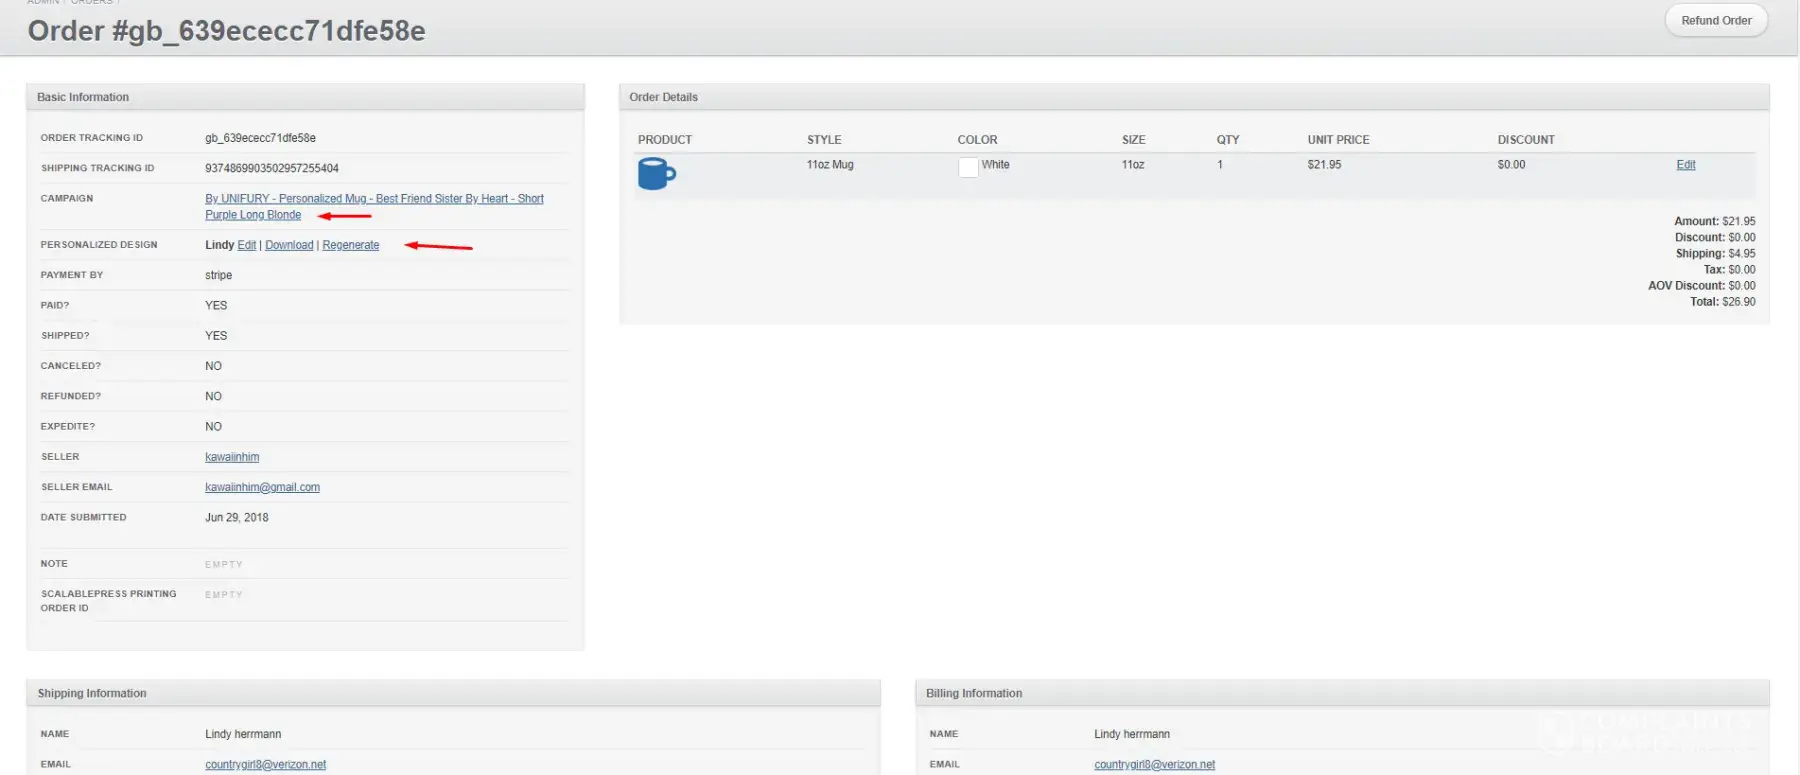Open the email link under Billing Information

click(1154, 764)
